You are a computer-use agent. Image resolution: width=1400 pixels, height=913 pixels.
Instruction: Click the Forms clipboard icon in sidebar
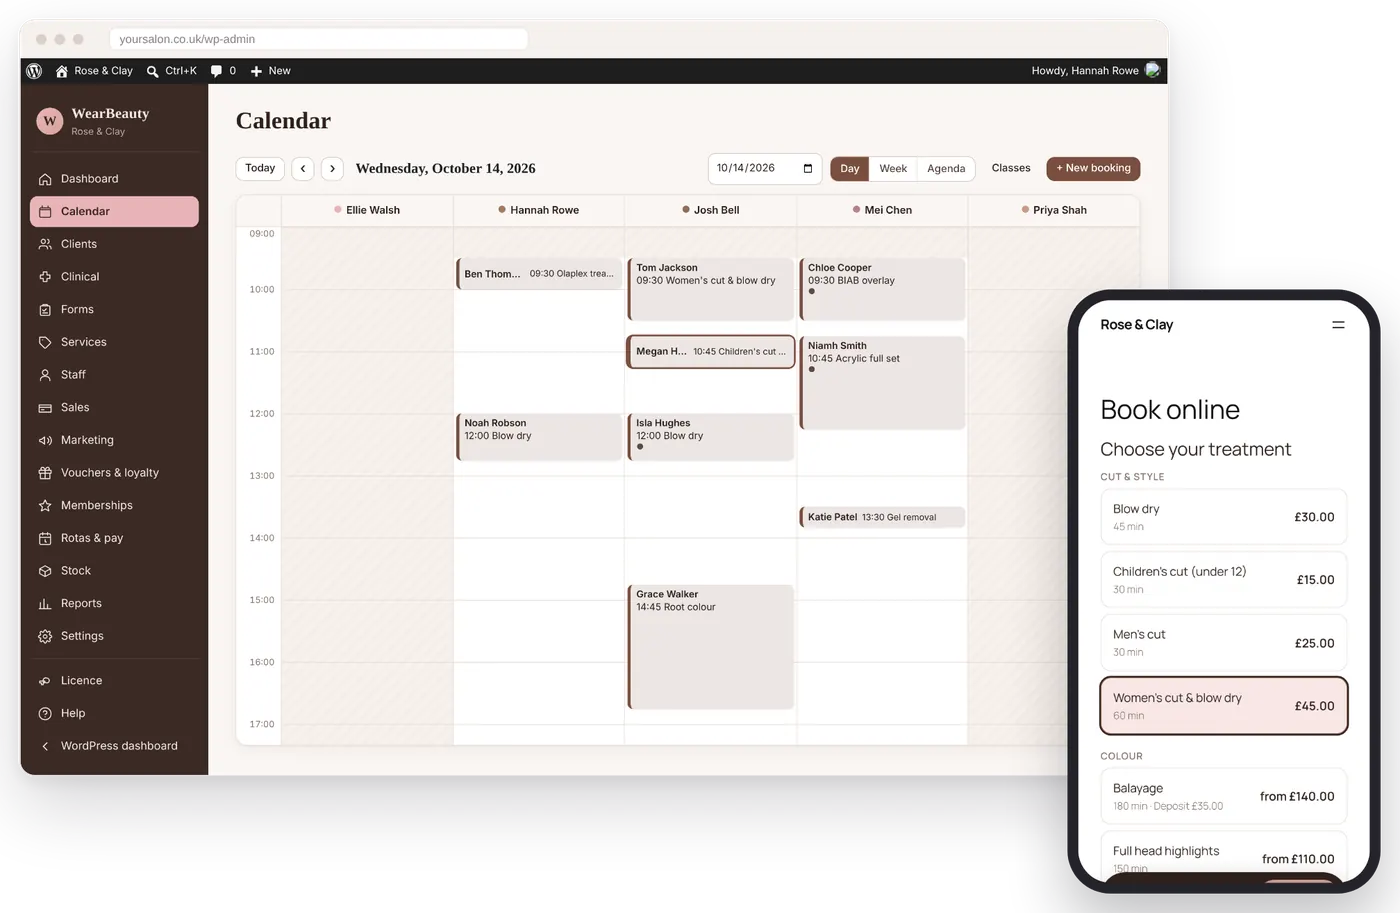pyautogui.click(x=45, y=310)
